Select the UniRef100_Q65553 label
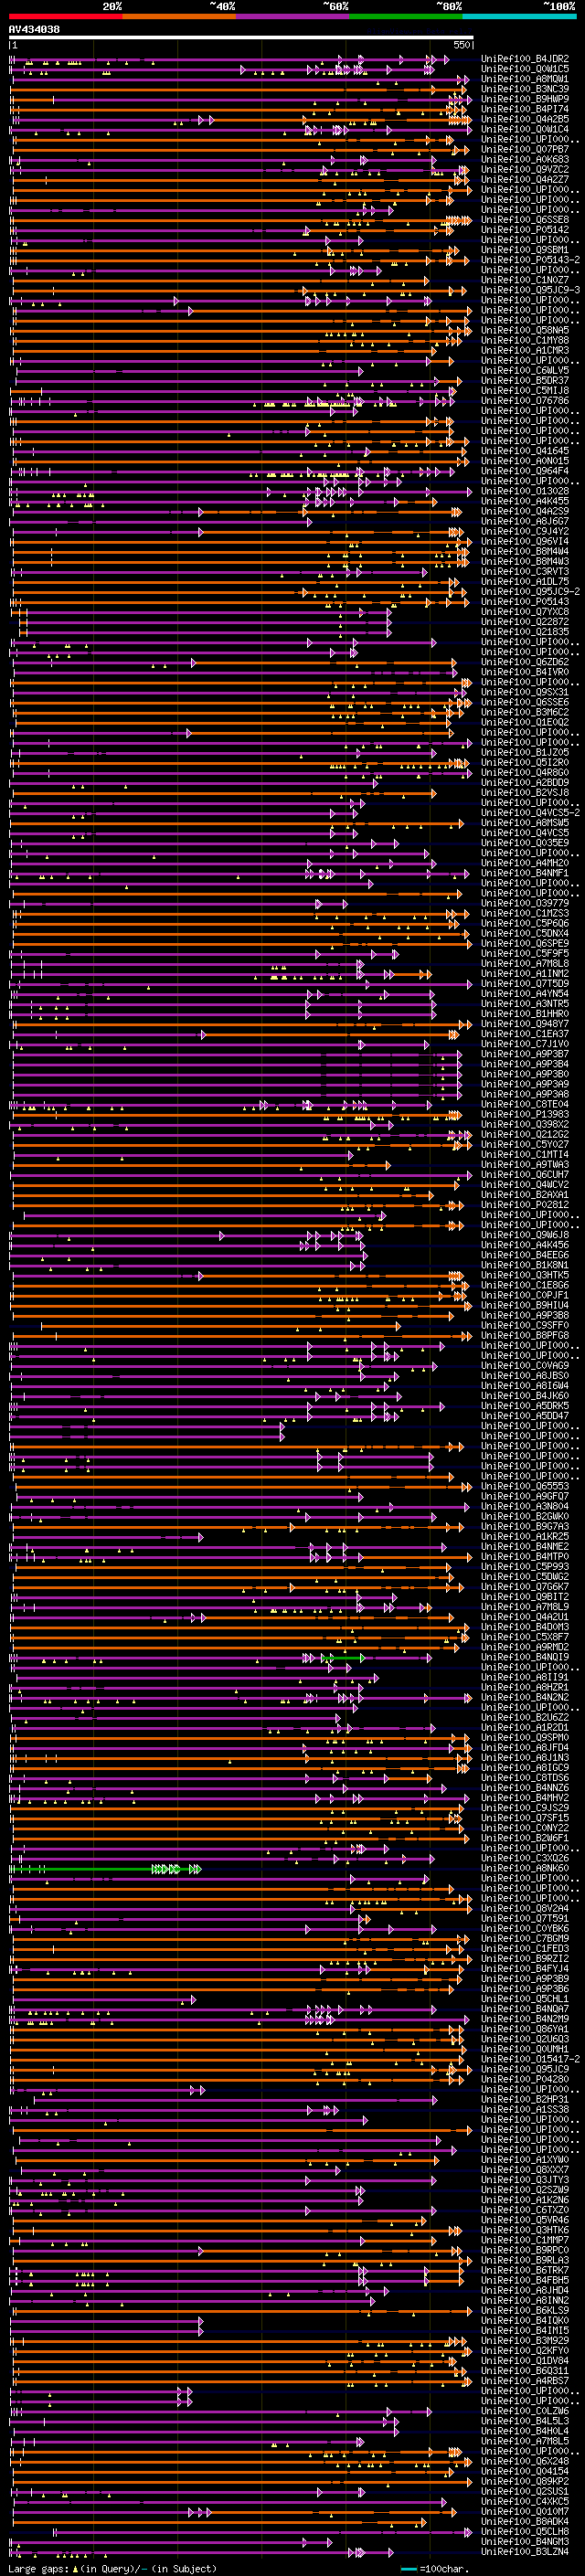The height and width of the screenshot is (2576, 585). [525, 1486]
